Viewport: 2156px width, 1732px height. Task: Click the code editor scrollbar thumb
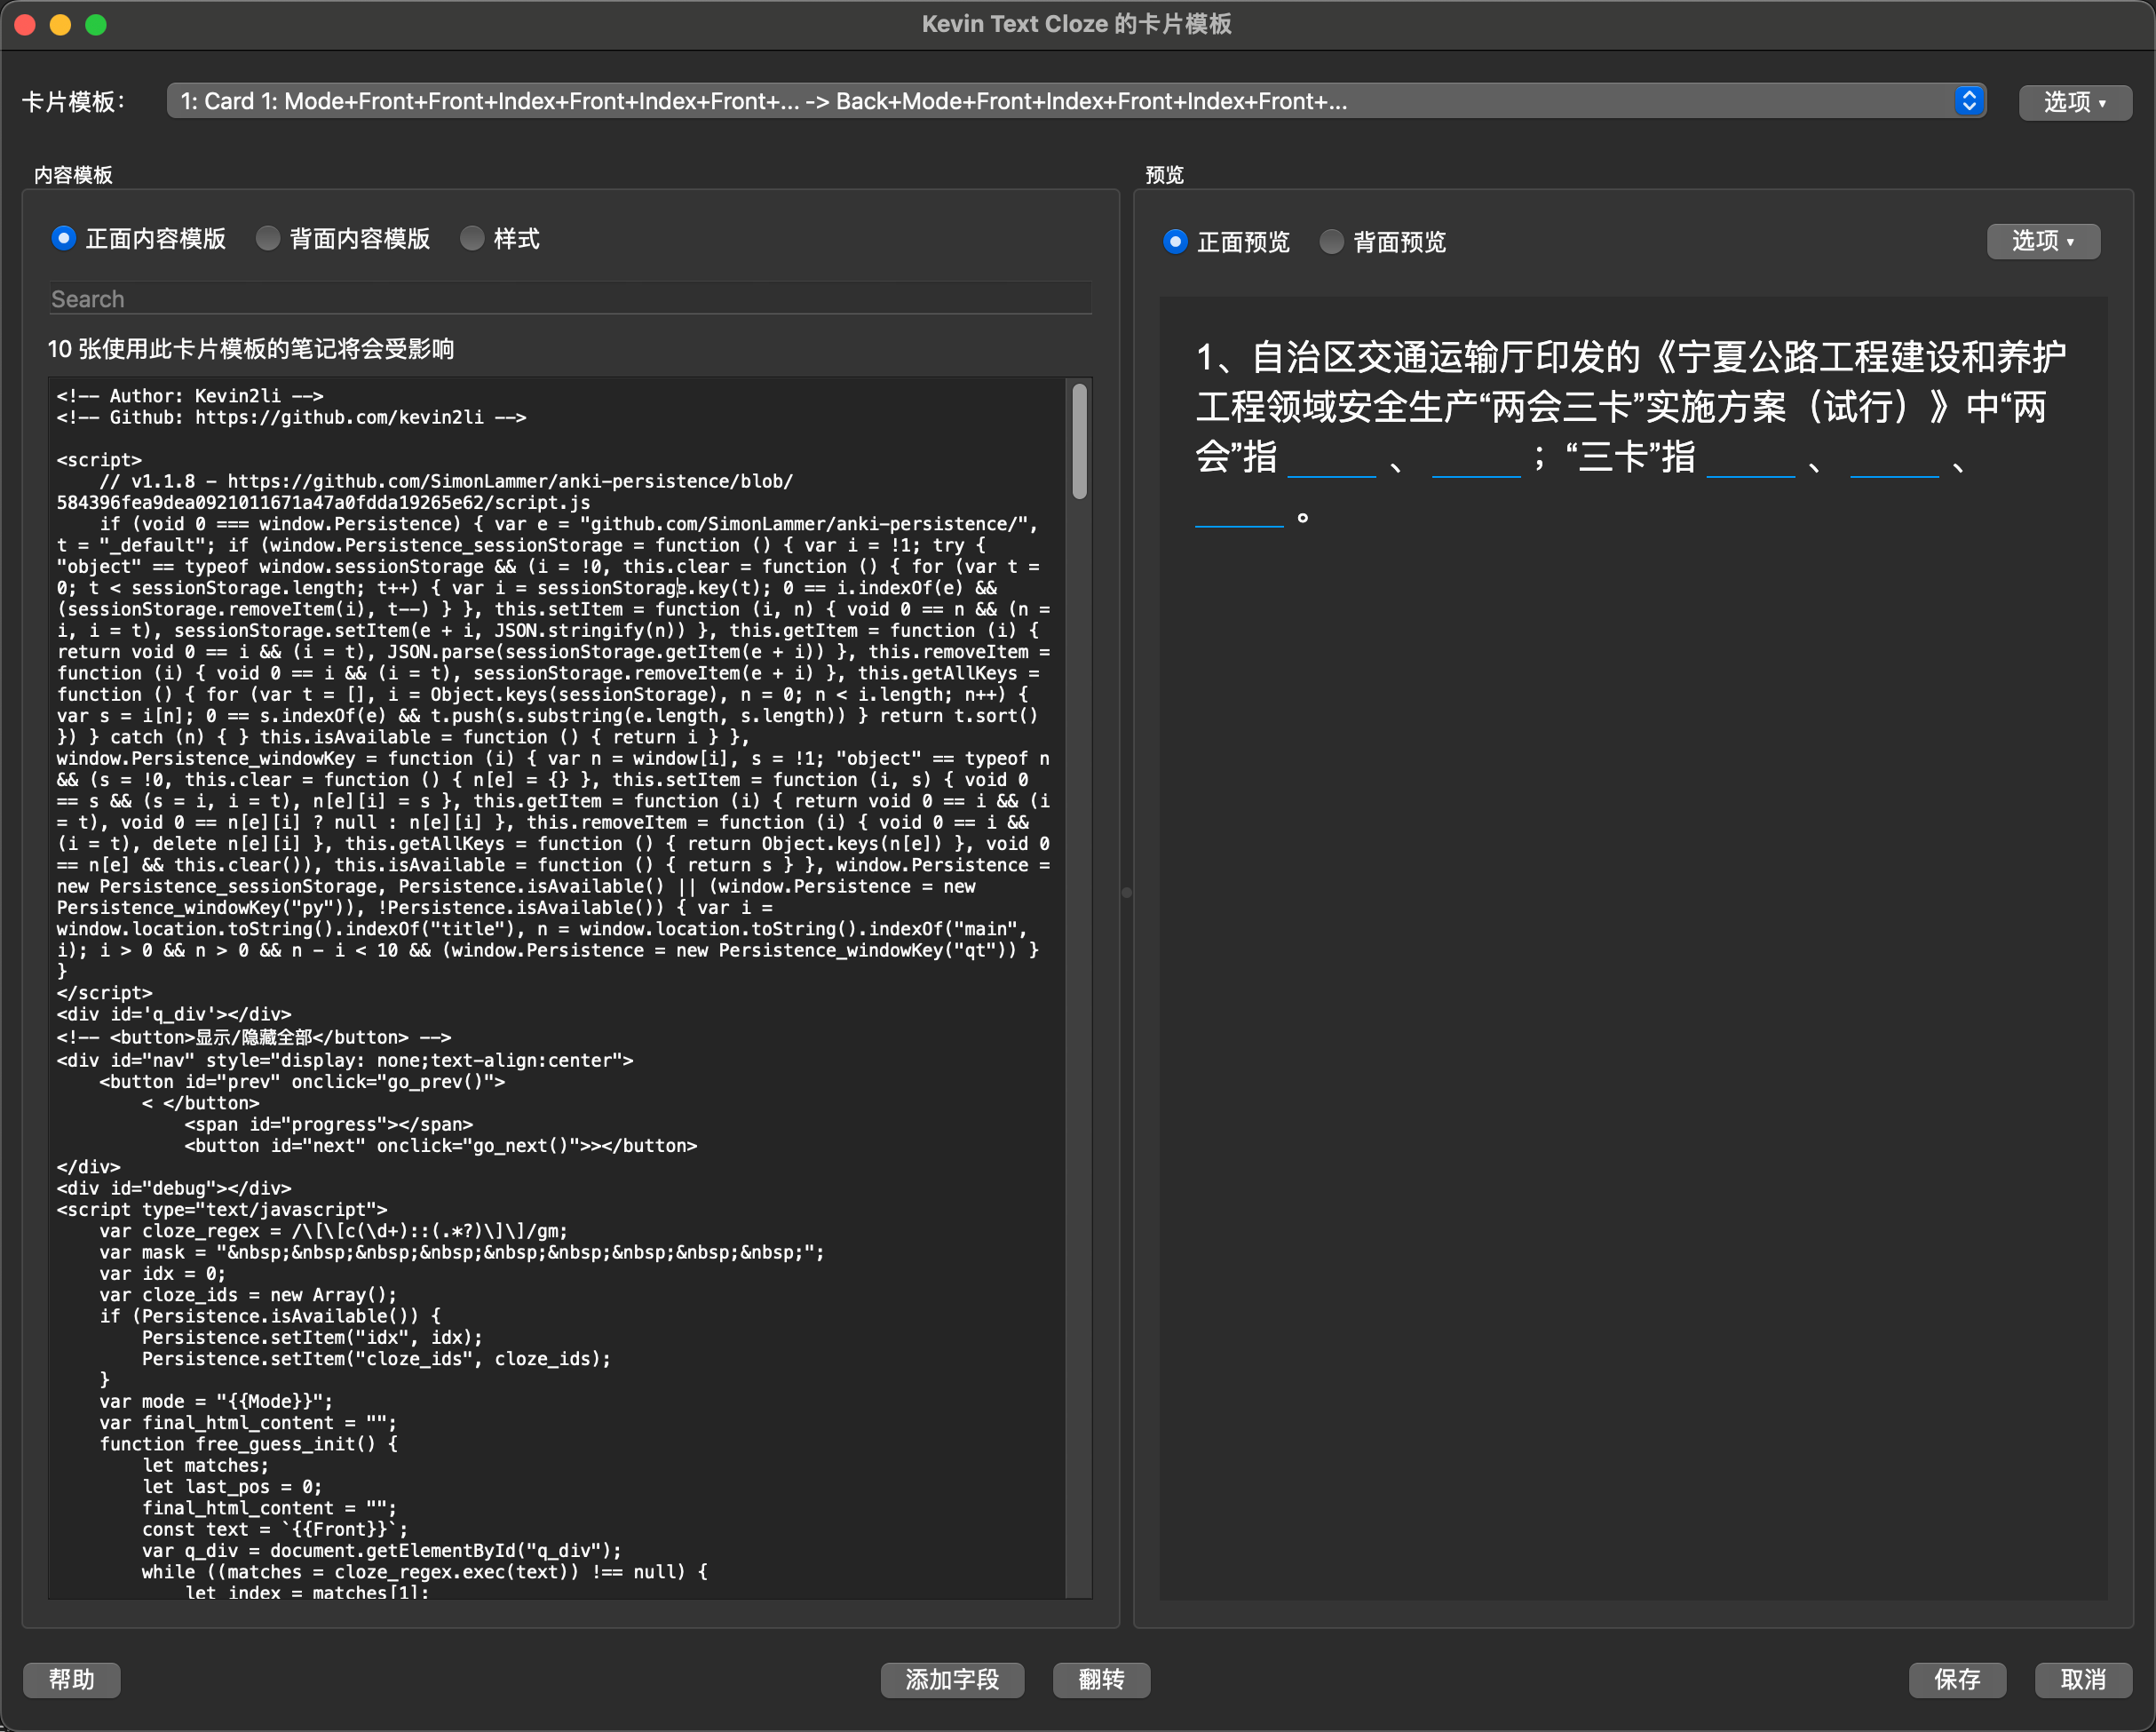[1079, 441]
